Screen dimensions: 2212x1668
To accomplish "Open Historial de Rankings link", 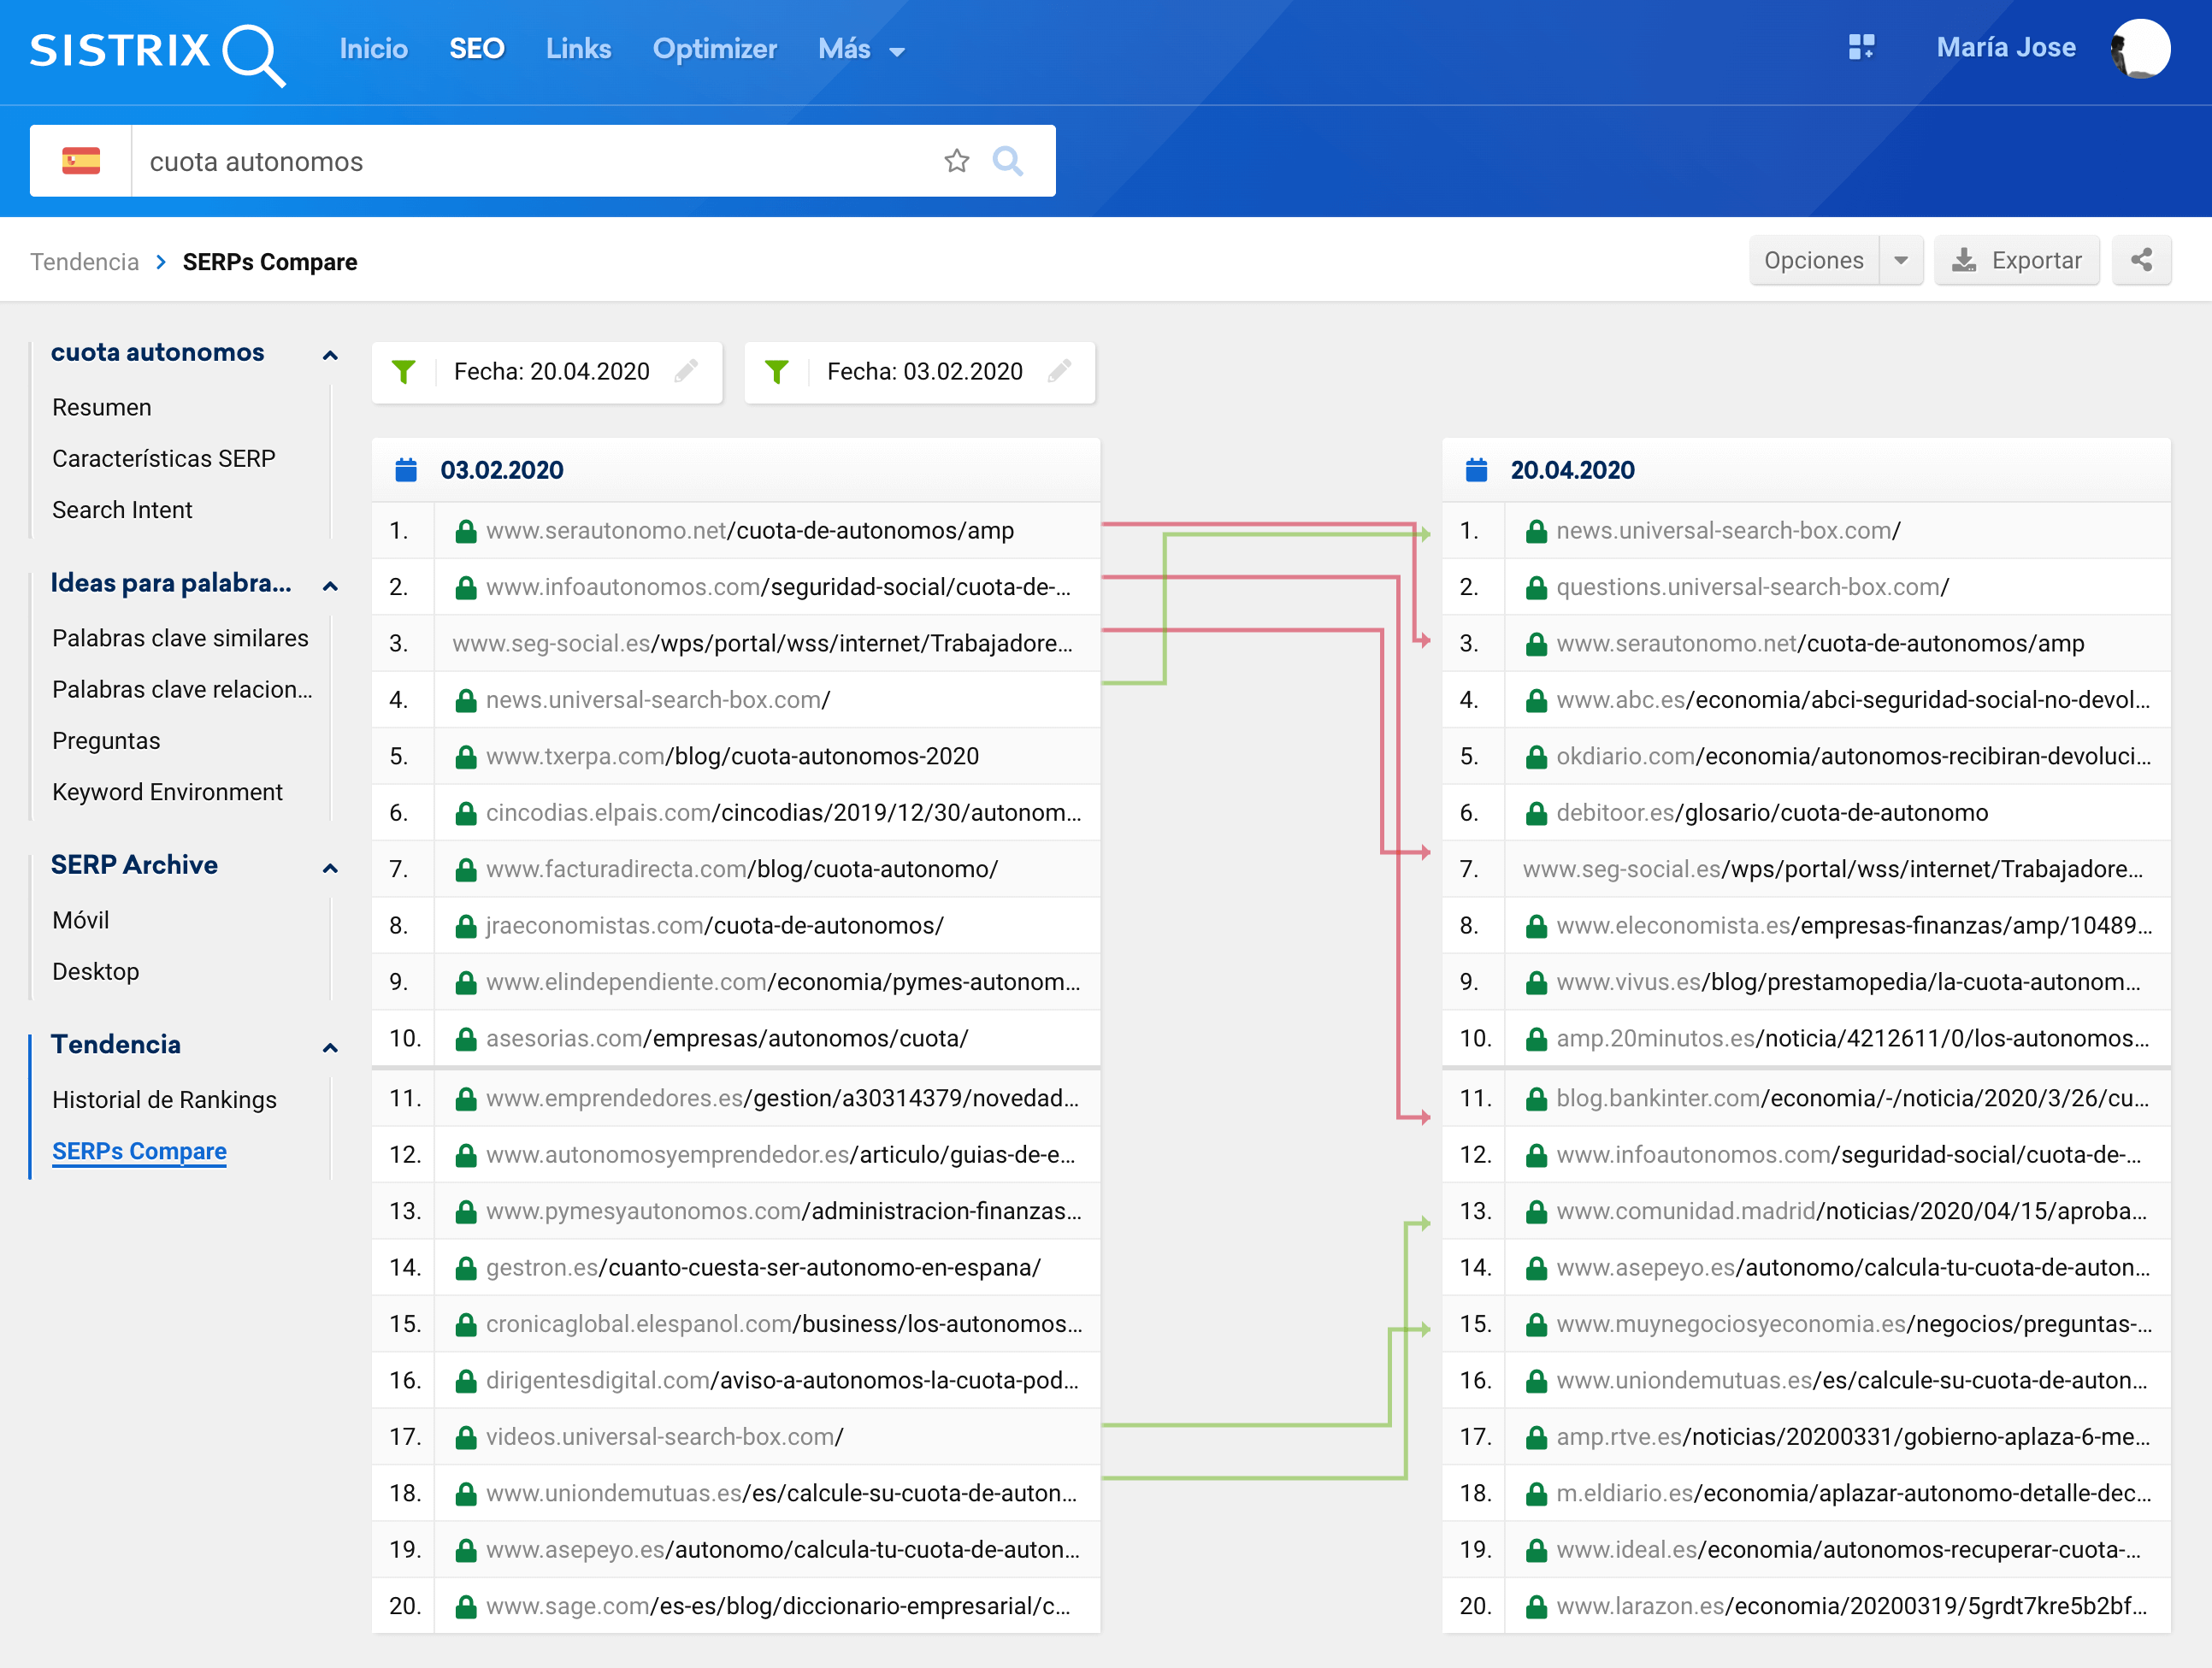I will click(164, 1099).
